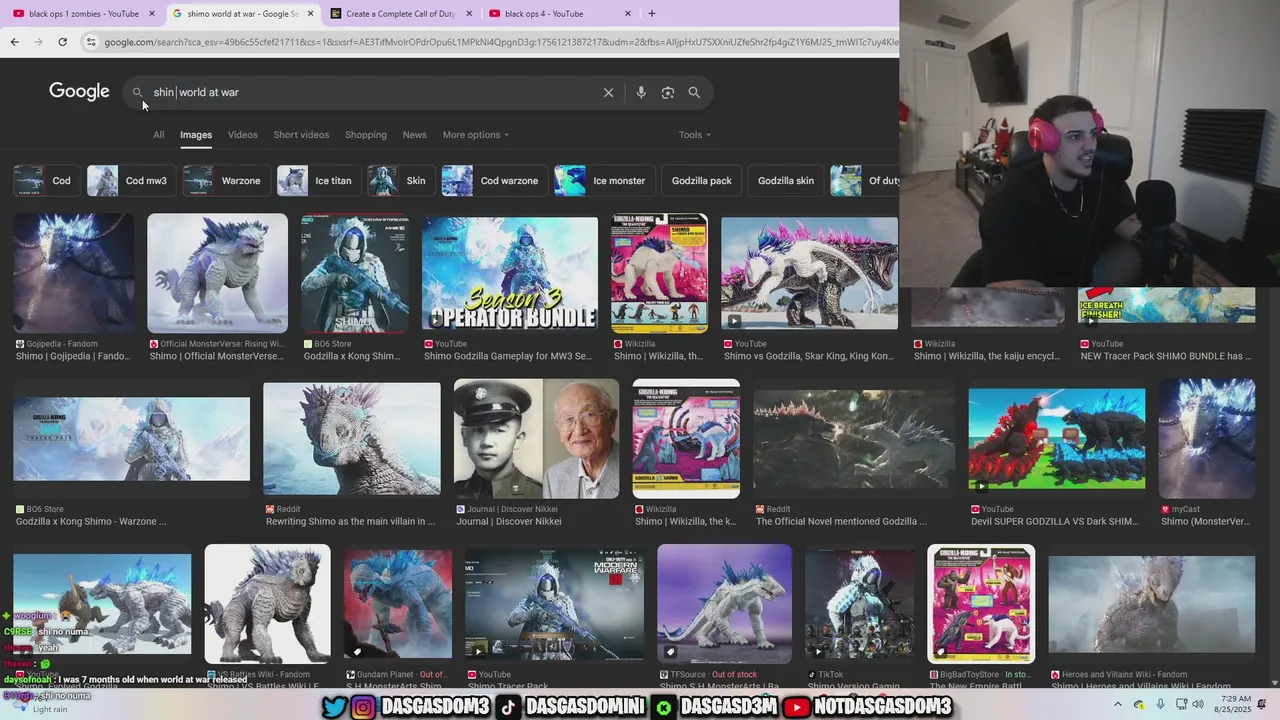Open Google Lens image search icon
The width and height of the screenshot is (1280, 720).
pyautogui.click(x=668, y=92)
